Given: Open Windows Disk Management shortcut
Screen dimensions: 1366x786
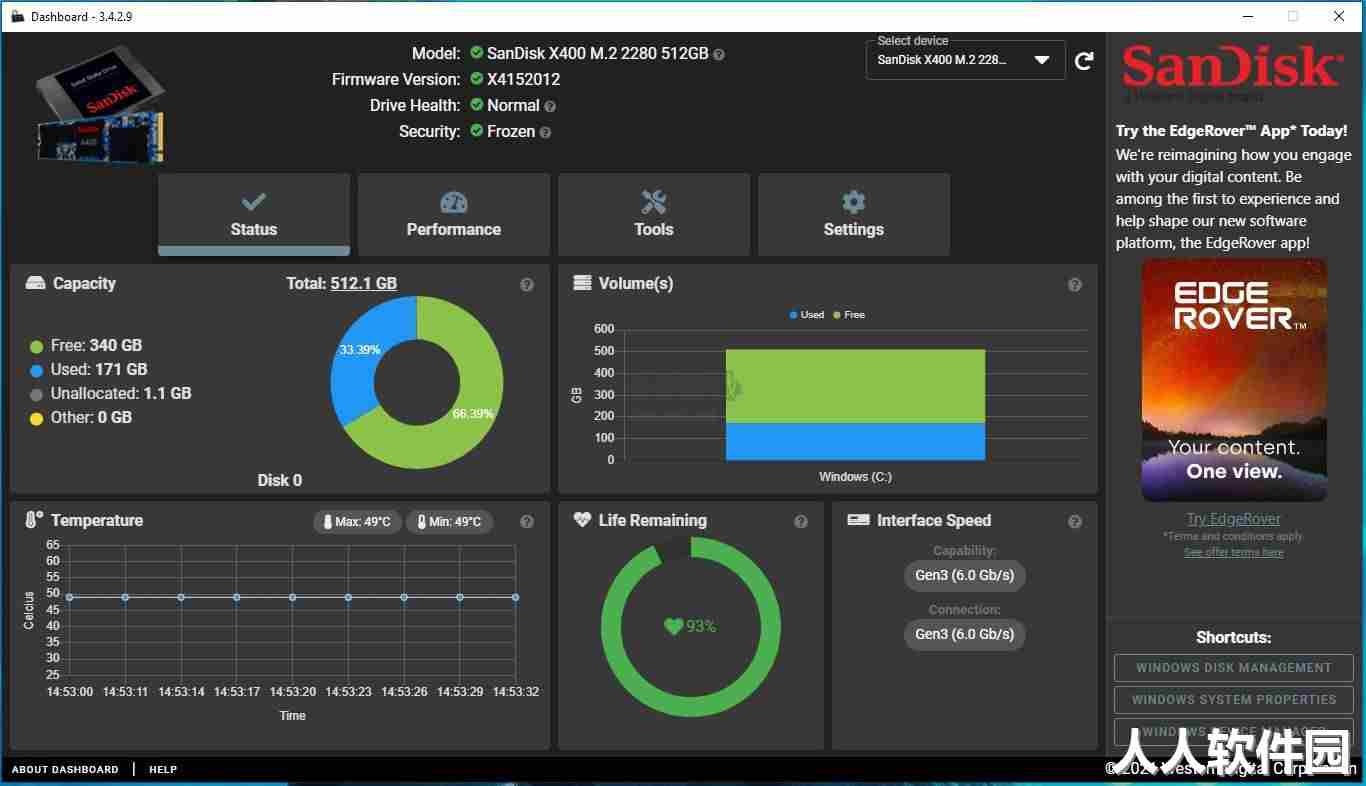Looking at the screenshot, I should [1234, 668].
